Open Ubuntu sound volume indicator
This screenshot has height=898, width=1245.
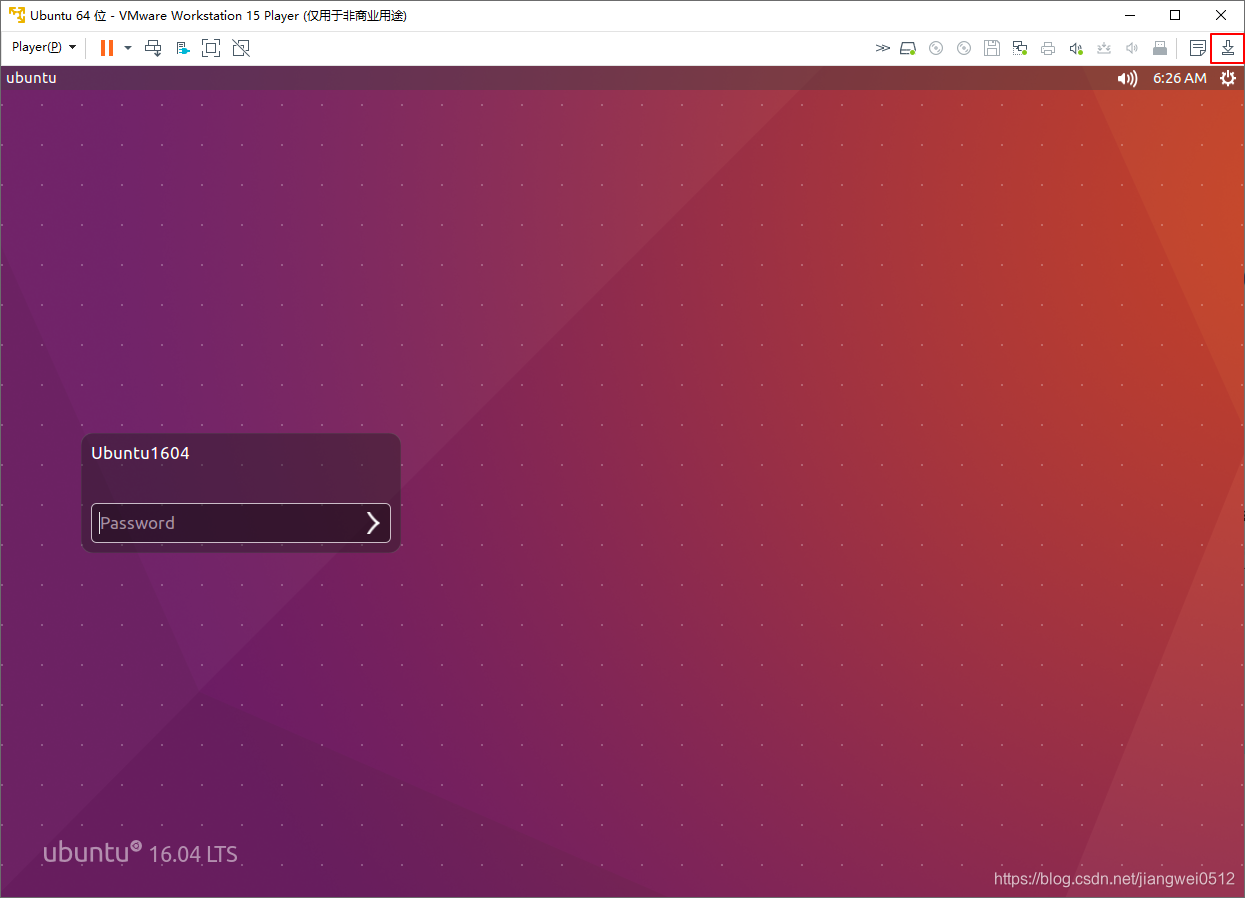(1128, 78)
